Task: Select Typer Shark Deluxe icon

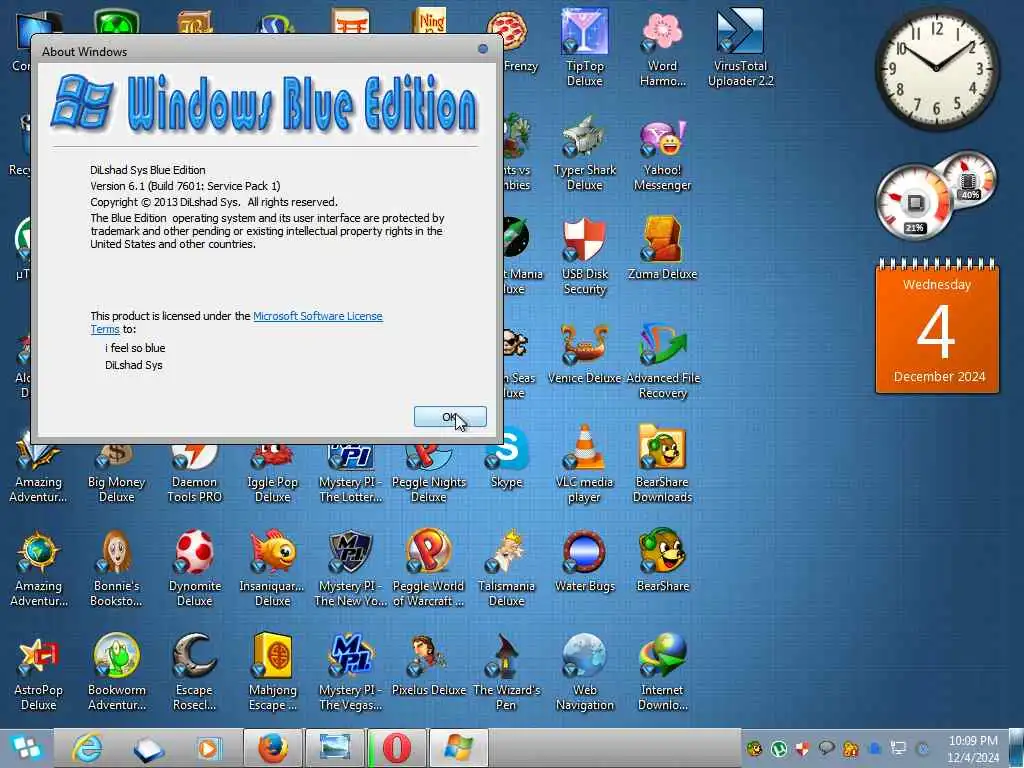Action: (584, 153)
